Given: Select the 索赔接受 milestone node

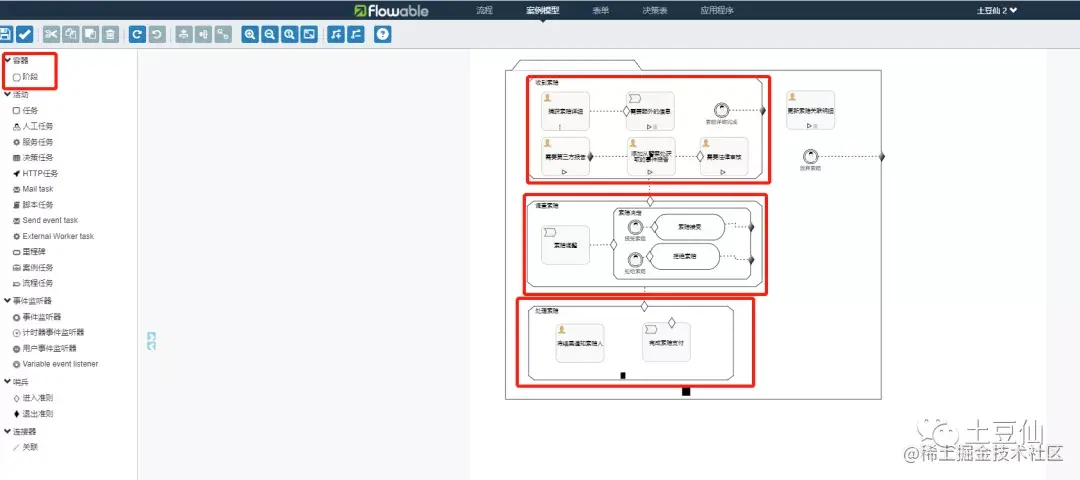Looking at the screenshot, I should click(688, 227).
